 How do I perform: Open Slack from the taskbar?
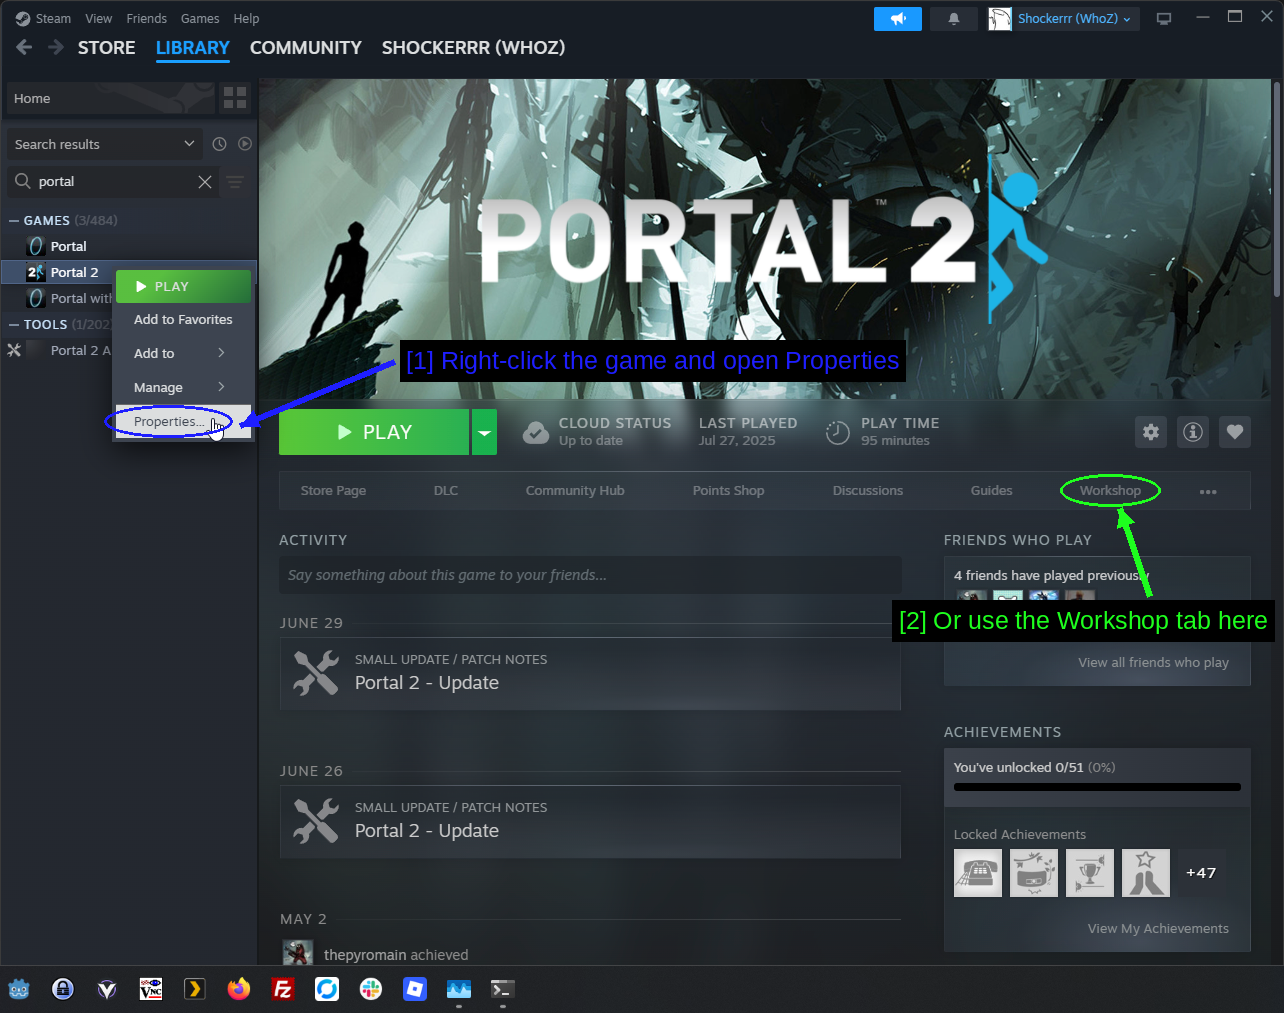point(371,989)
